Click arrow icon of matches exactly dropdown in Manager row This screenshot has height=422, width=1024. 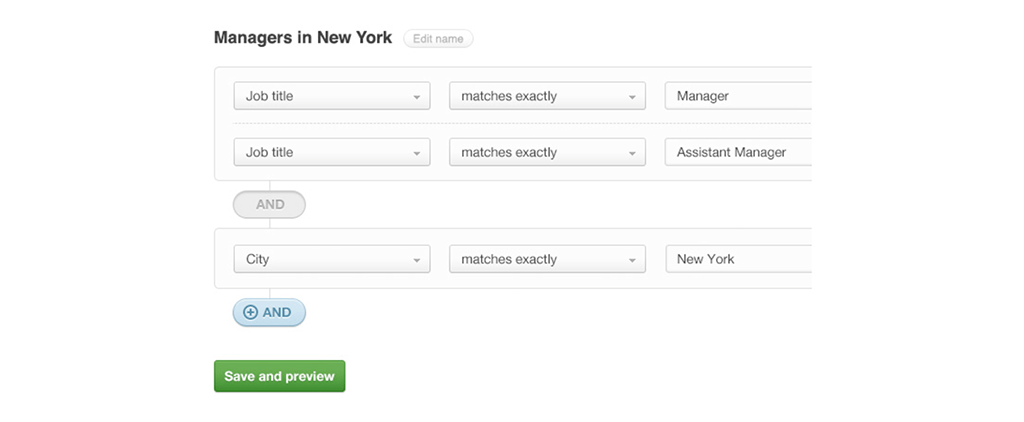[x=632, y=97]
